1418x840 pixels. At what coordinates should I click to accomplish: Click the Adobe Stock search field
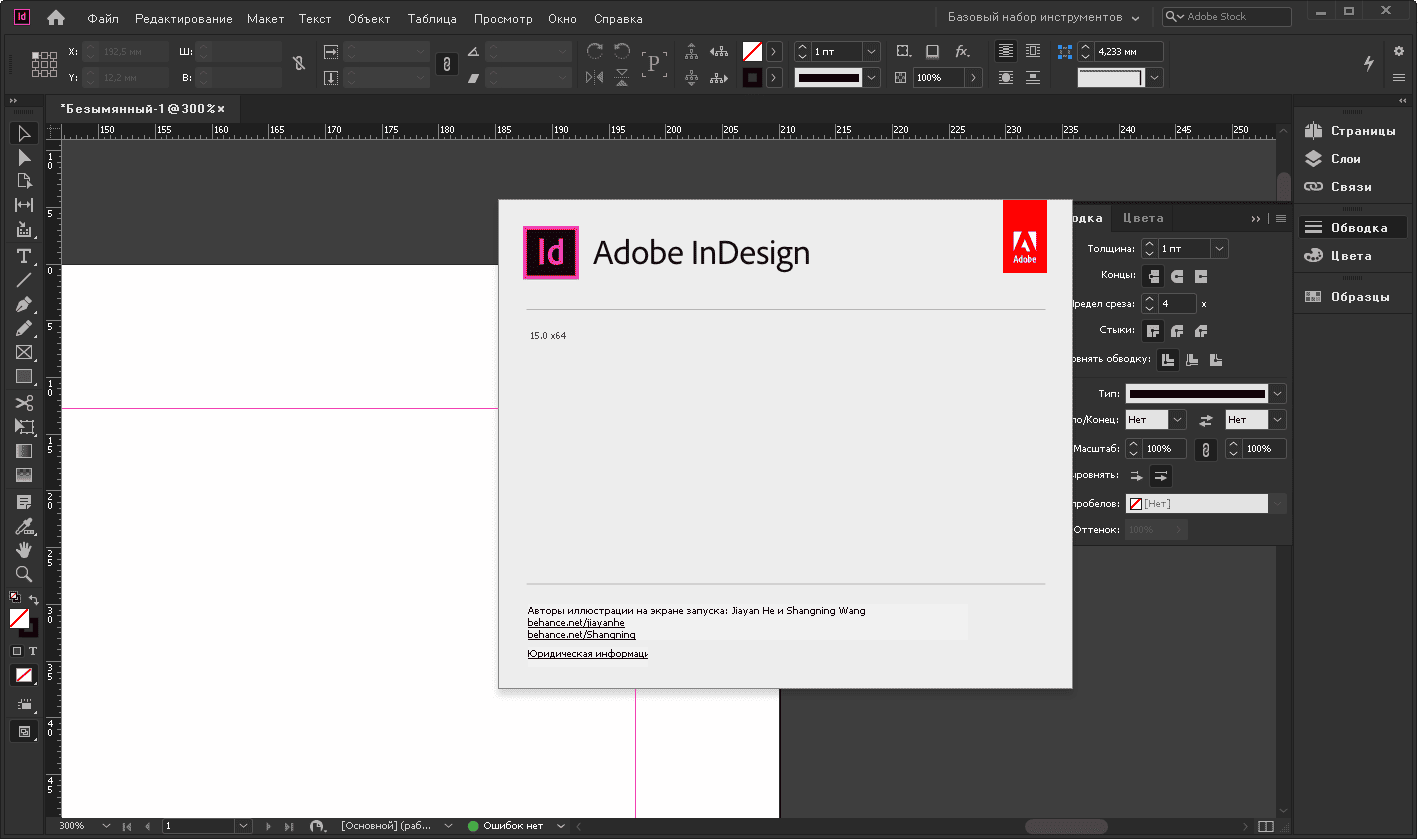1227,17
